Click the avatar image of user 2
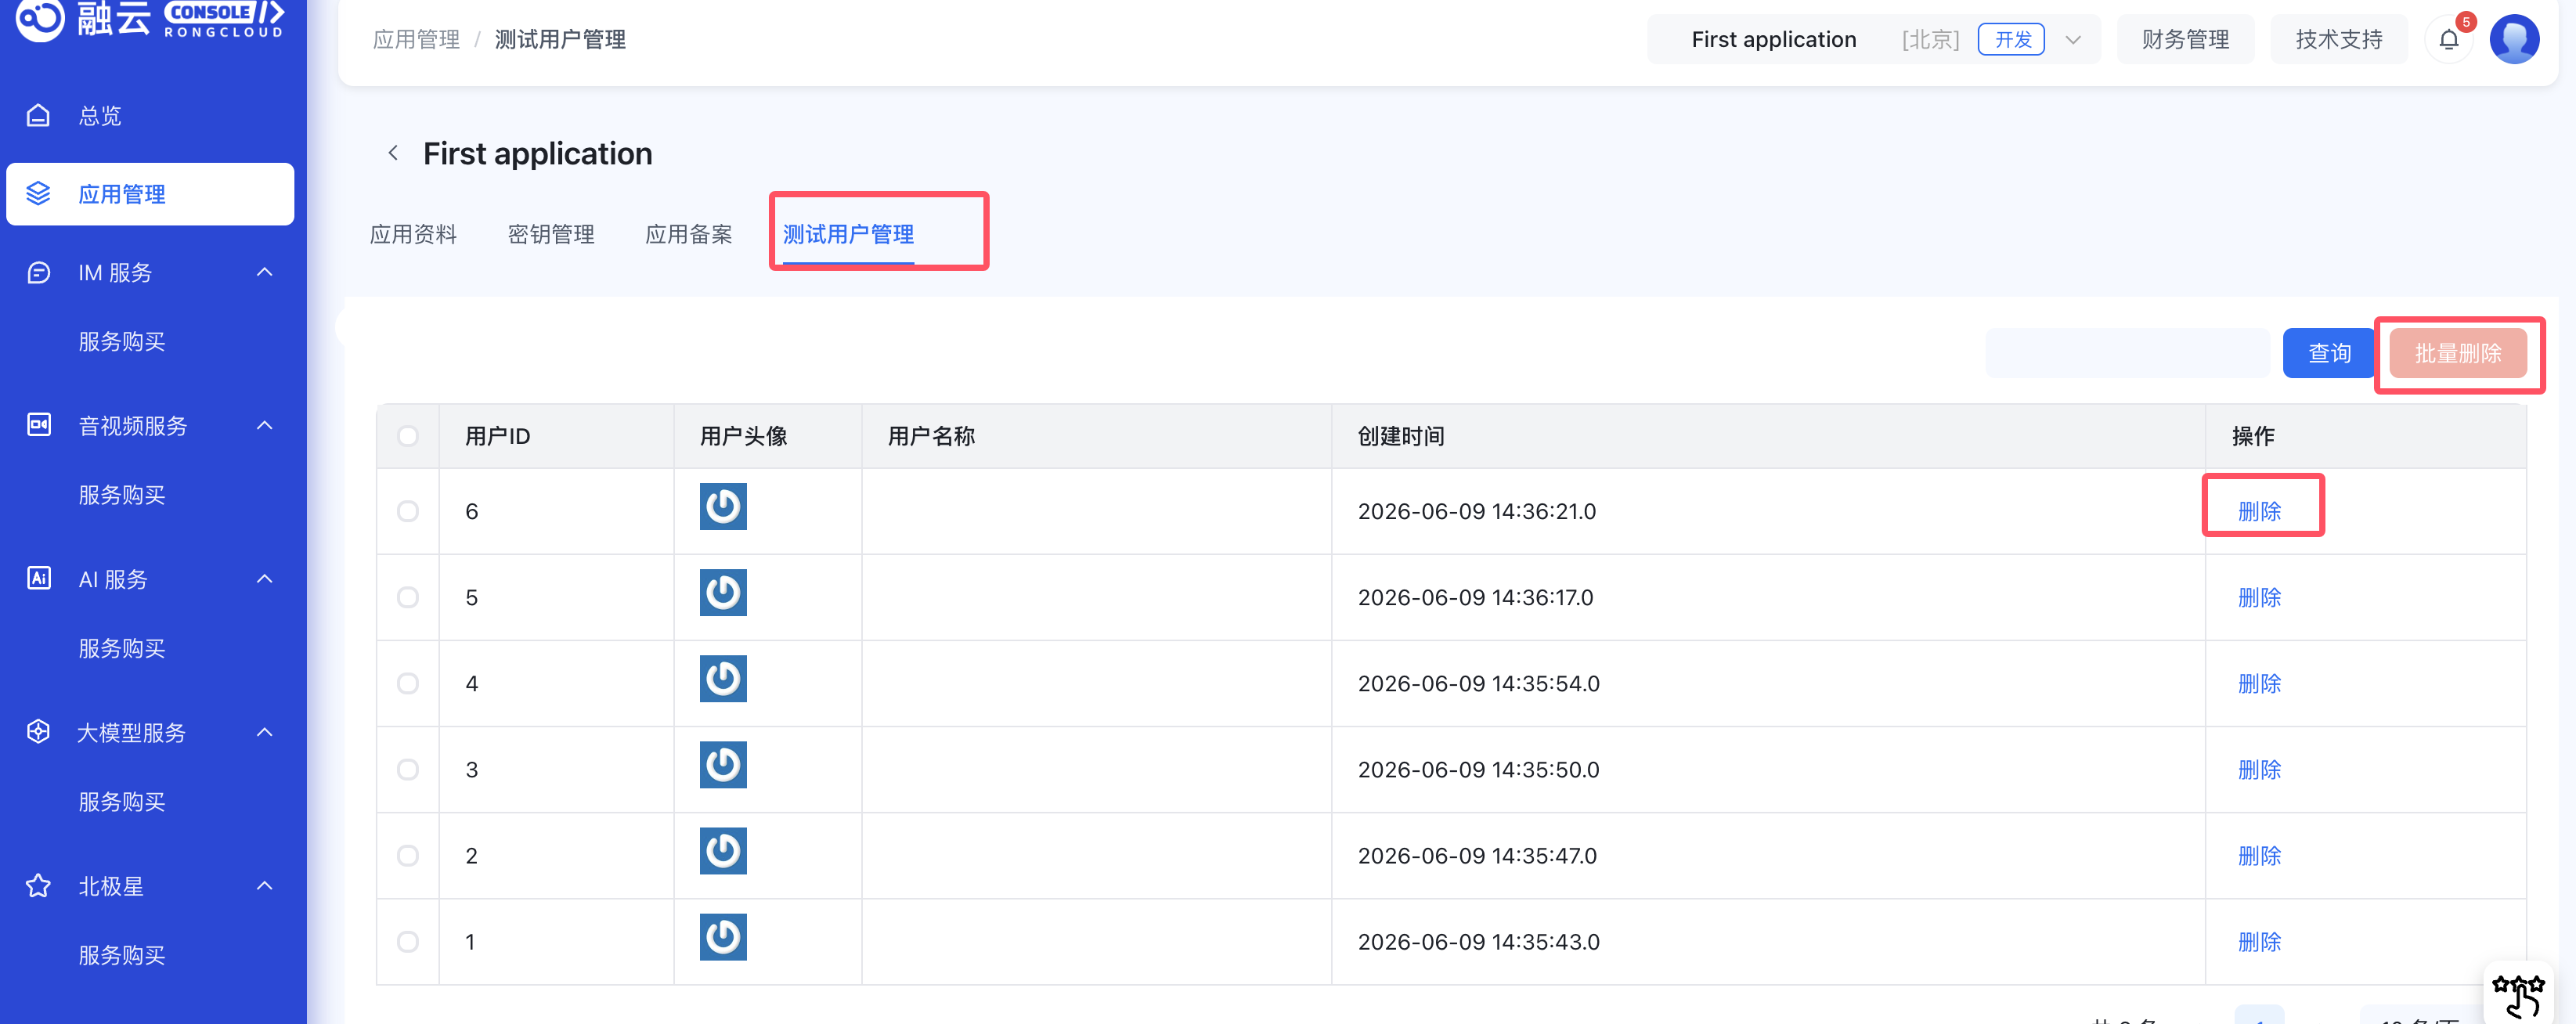 723,851
